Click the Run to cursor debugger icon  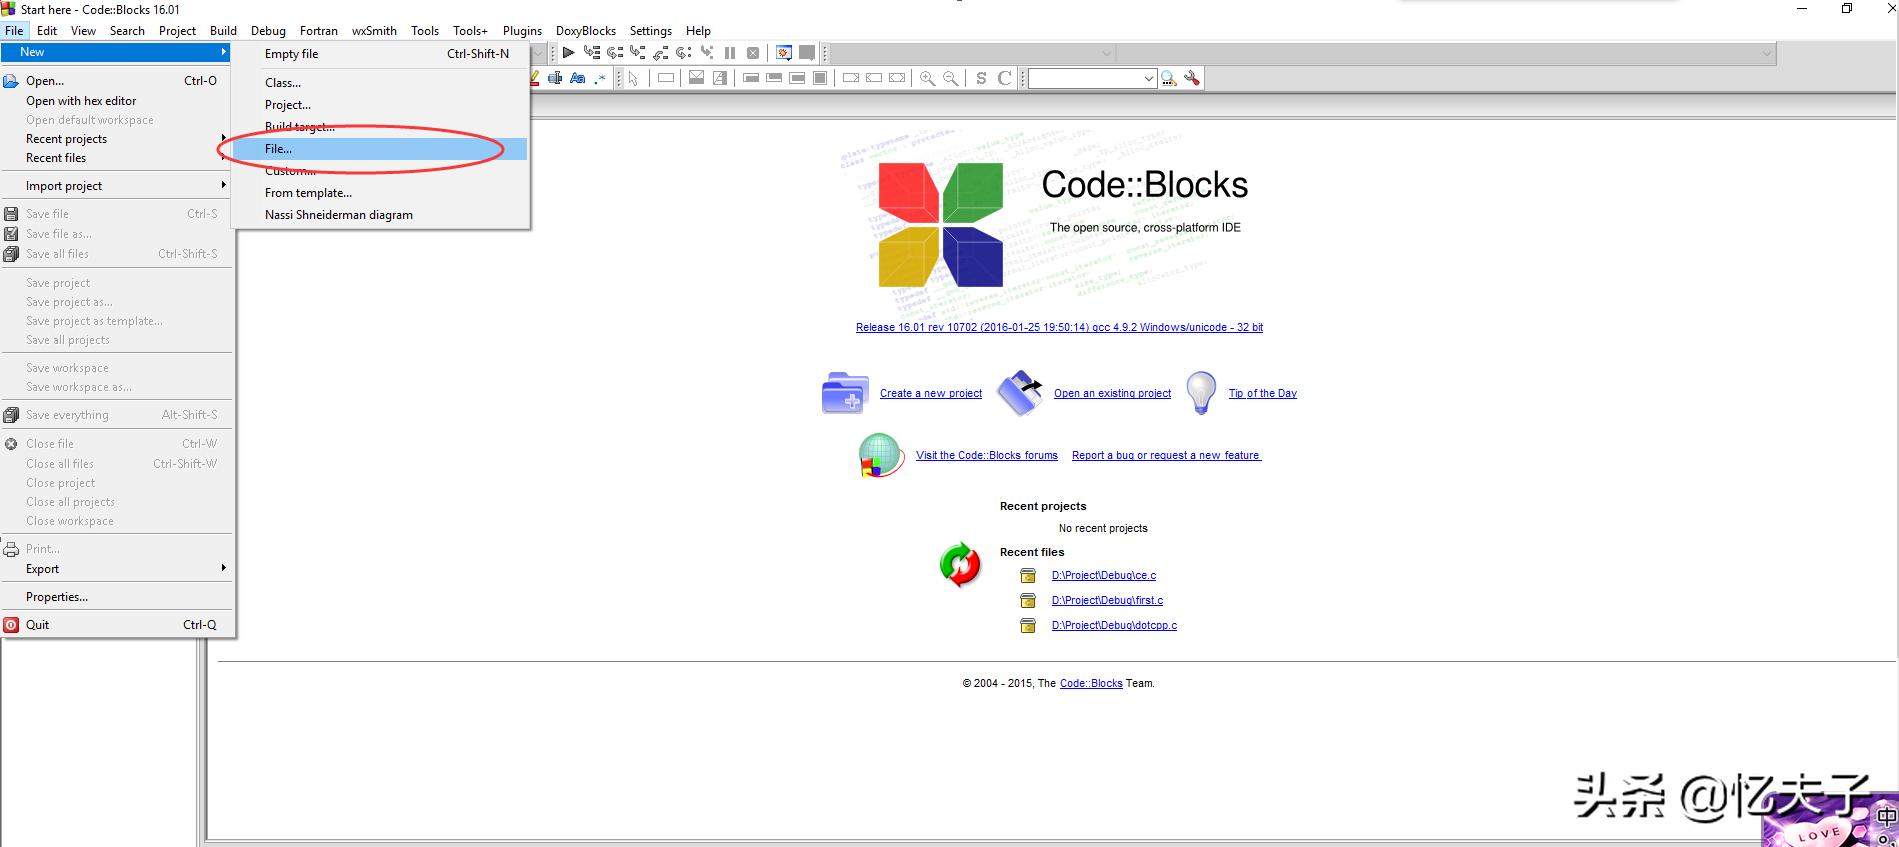tap(592, 53)
